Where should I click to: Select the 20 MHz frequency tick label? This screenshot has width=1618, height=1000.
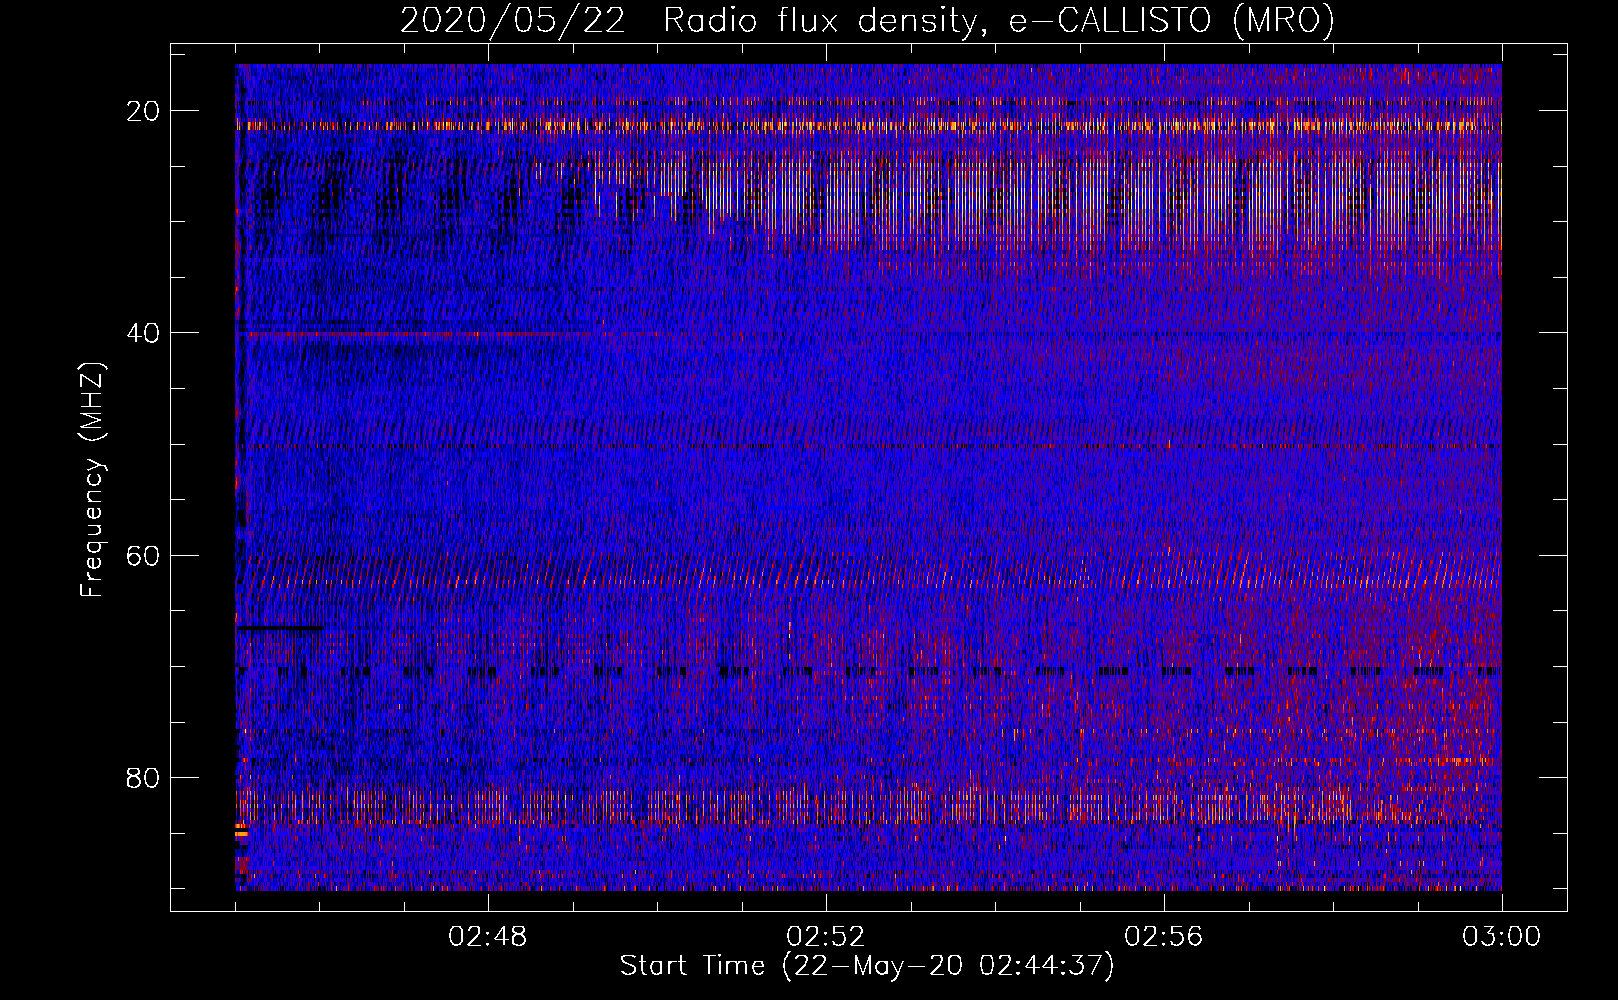point(143,111)
